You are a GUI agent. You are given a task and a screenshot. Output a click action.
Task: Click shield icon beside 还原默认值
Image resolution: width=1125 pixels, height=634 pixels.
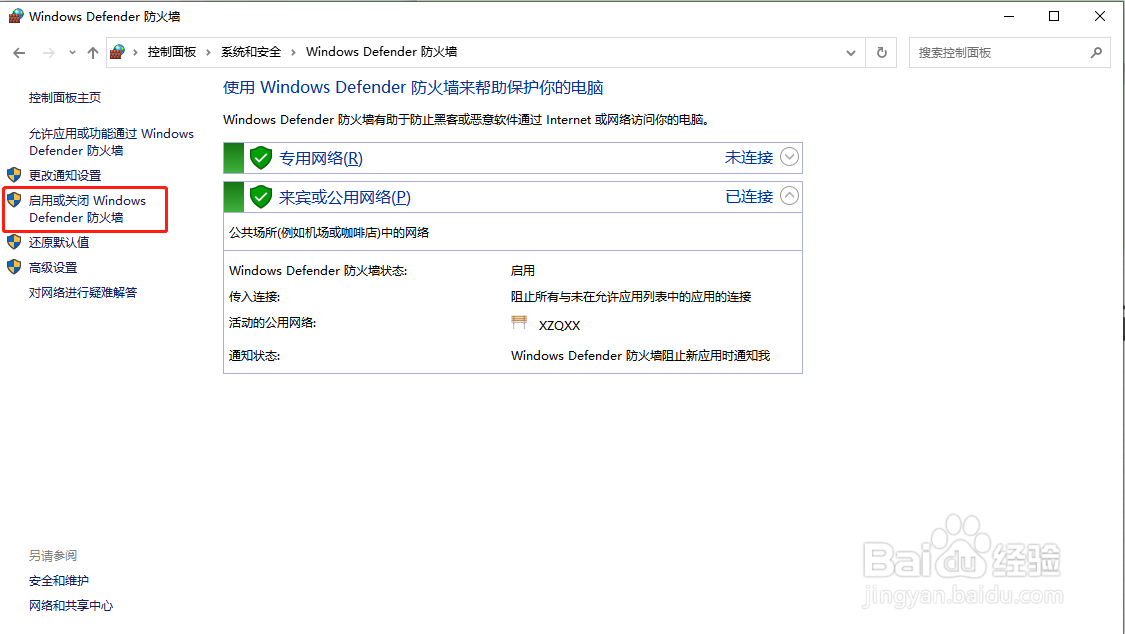point(14,242)
